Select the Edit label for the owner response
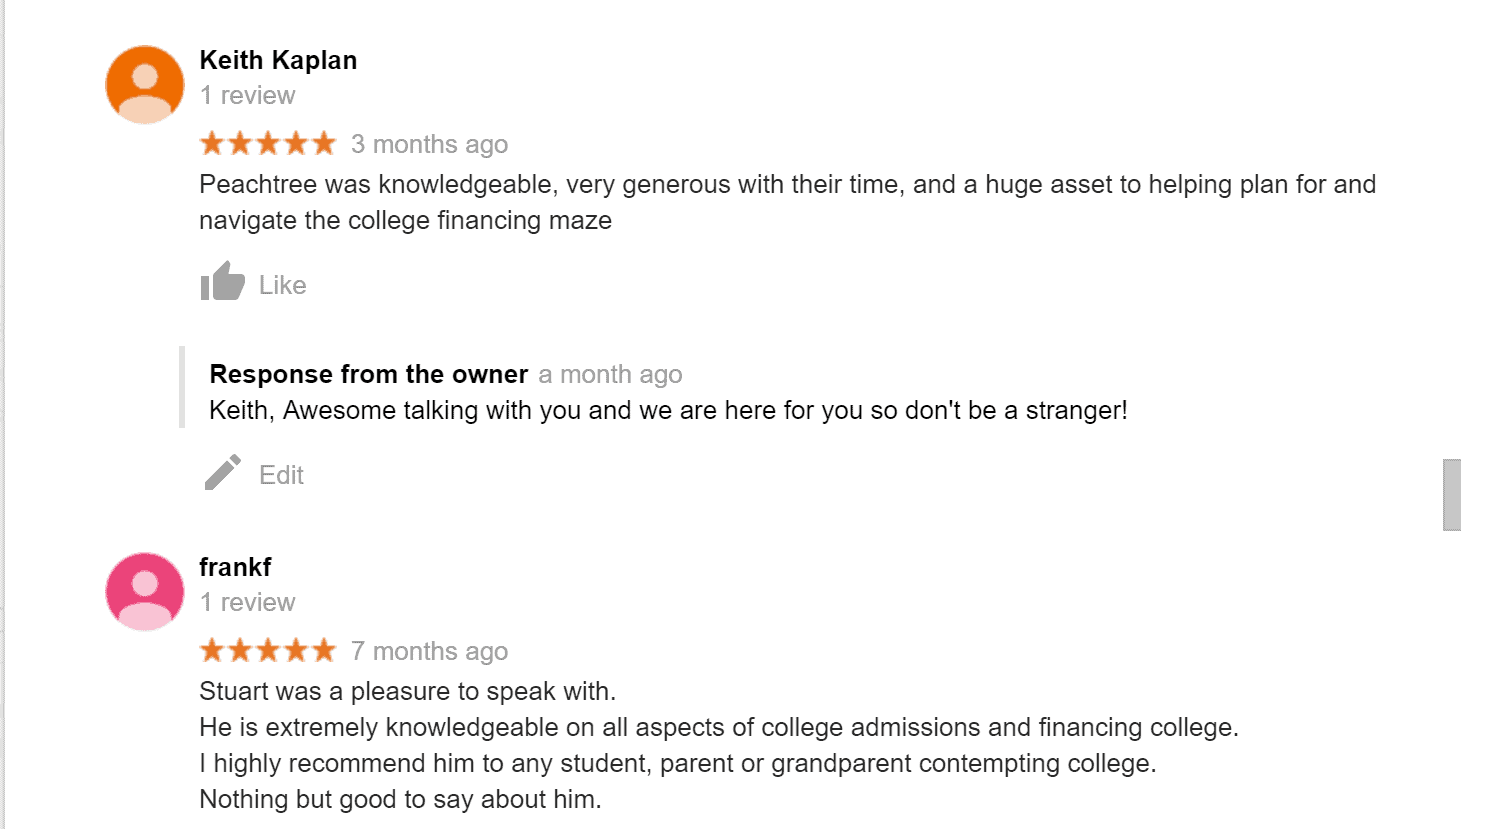The image size is (1501, 829). tap(281, 475)
